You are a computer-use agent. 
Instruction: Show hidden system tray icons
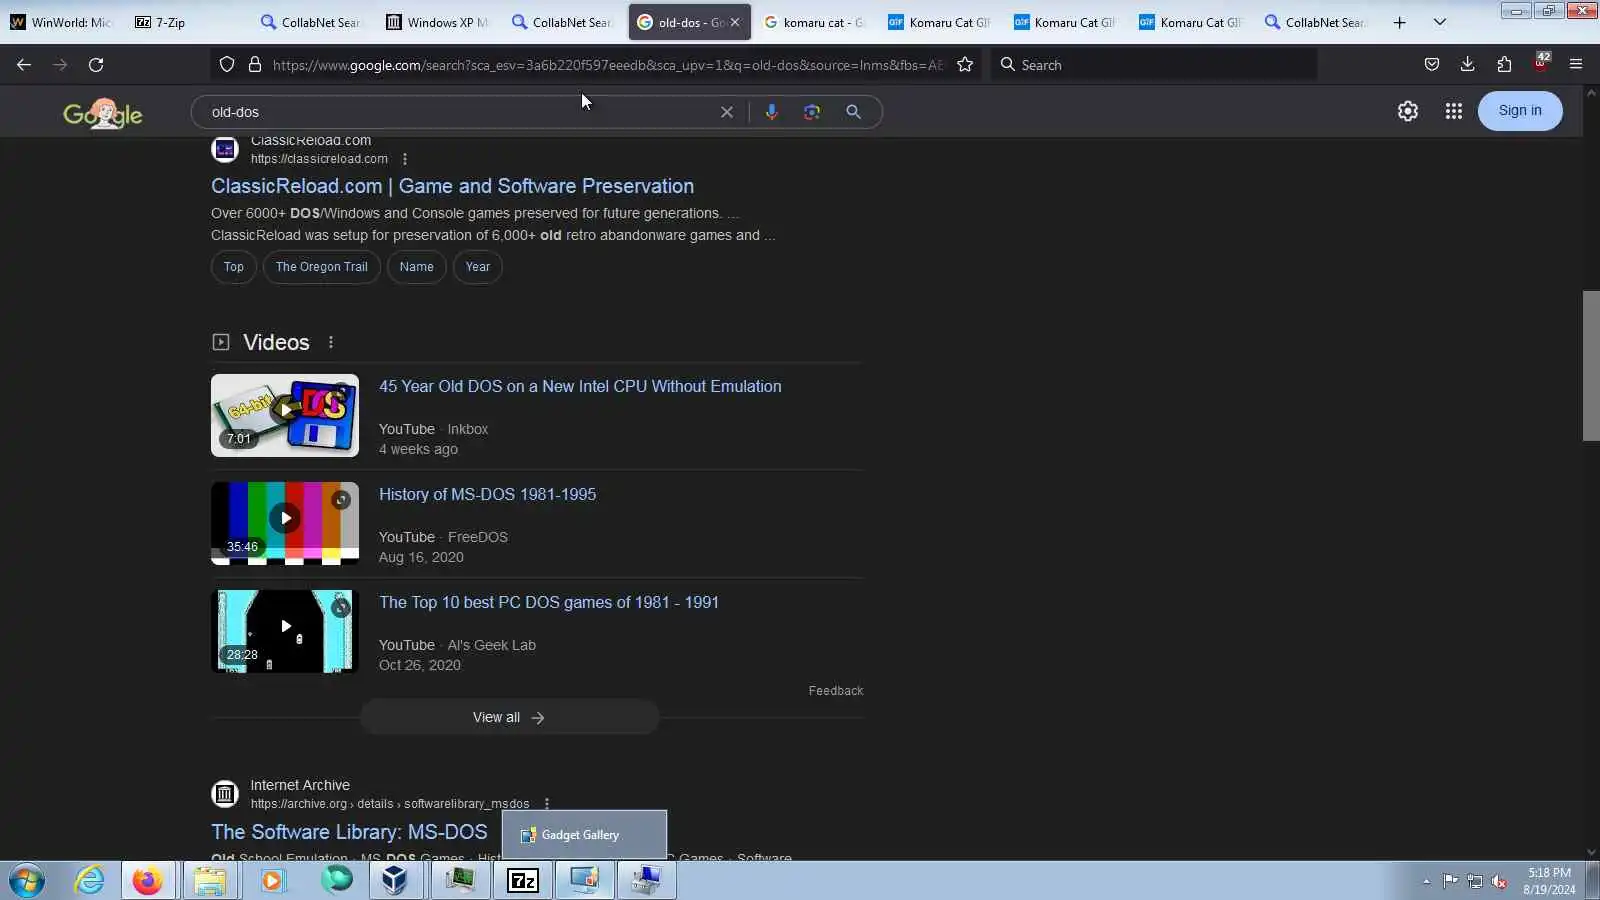click(1426, 881)
